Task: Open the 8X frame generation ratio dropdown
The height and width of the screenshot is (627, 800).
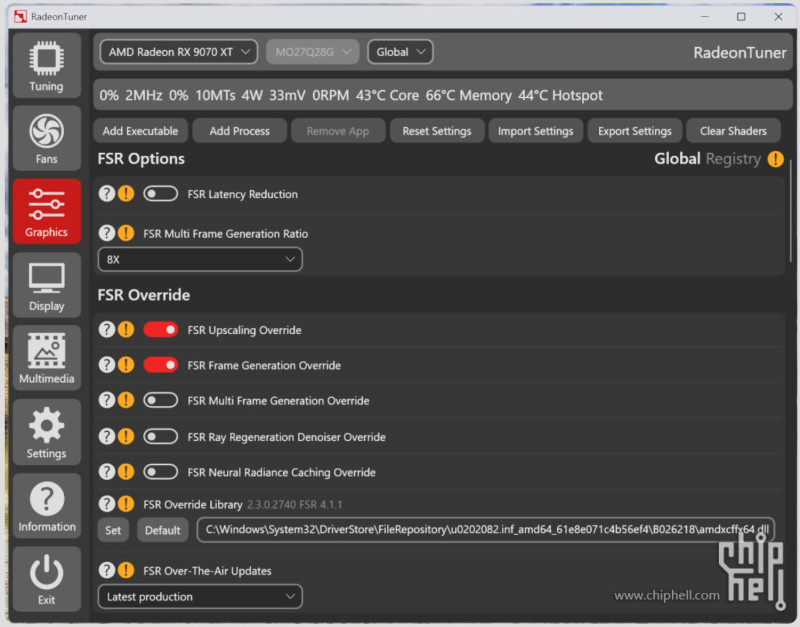Action: tap(200, 259)
